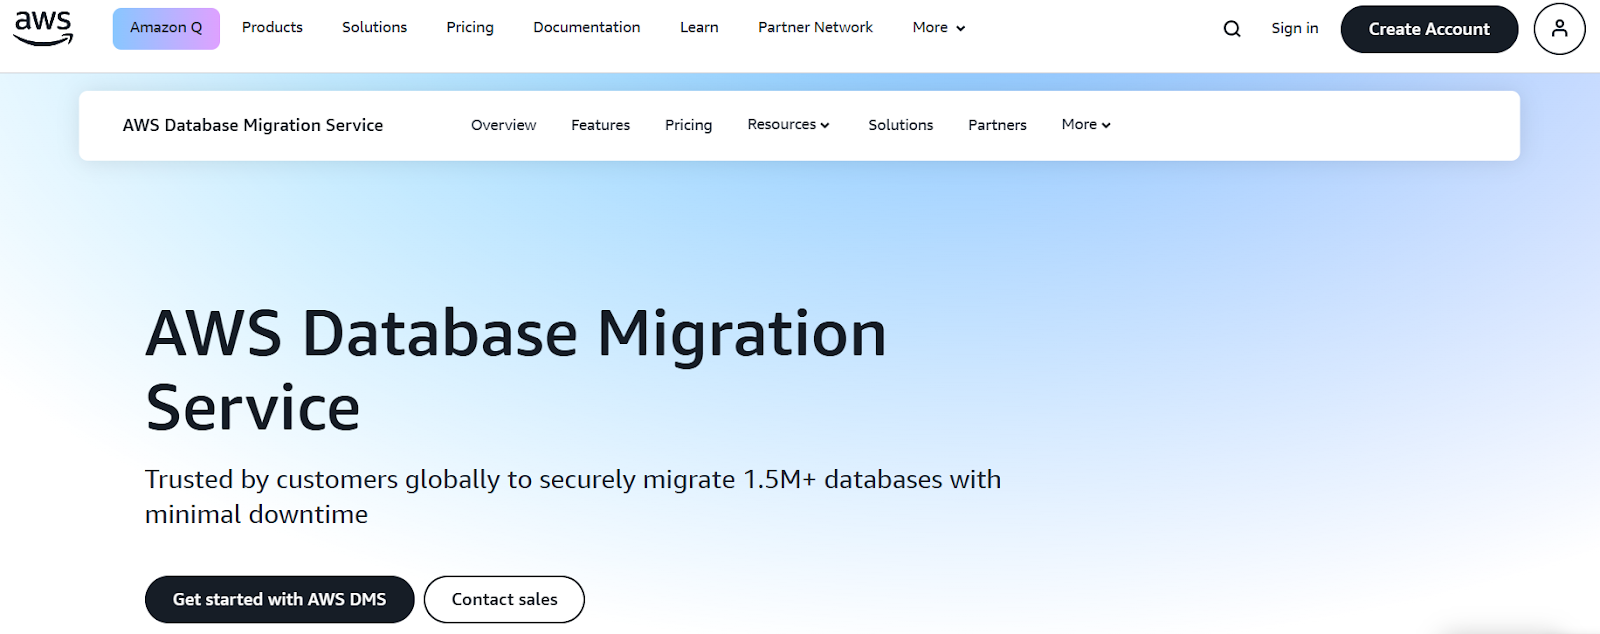Screen dimensions: 1600x634
Task: Open the DMS Pricing tab
Action: coord(689,125)
